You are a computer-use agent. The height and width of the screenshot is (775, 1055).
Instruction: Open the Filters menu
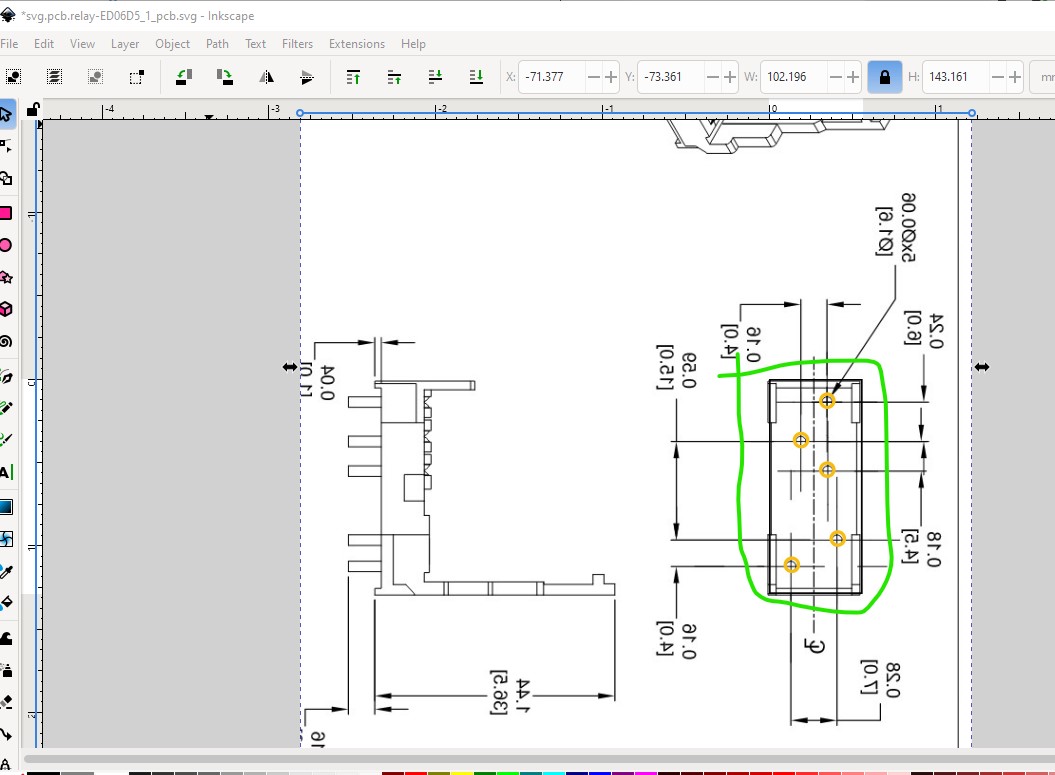click(297, 44)
